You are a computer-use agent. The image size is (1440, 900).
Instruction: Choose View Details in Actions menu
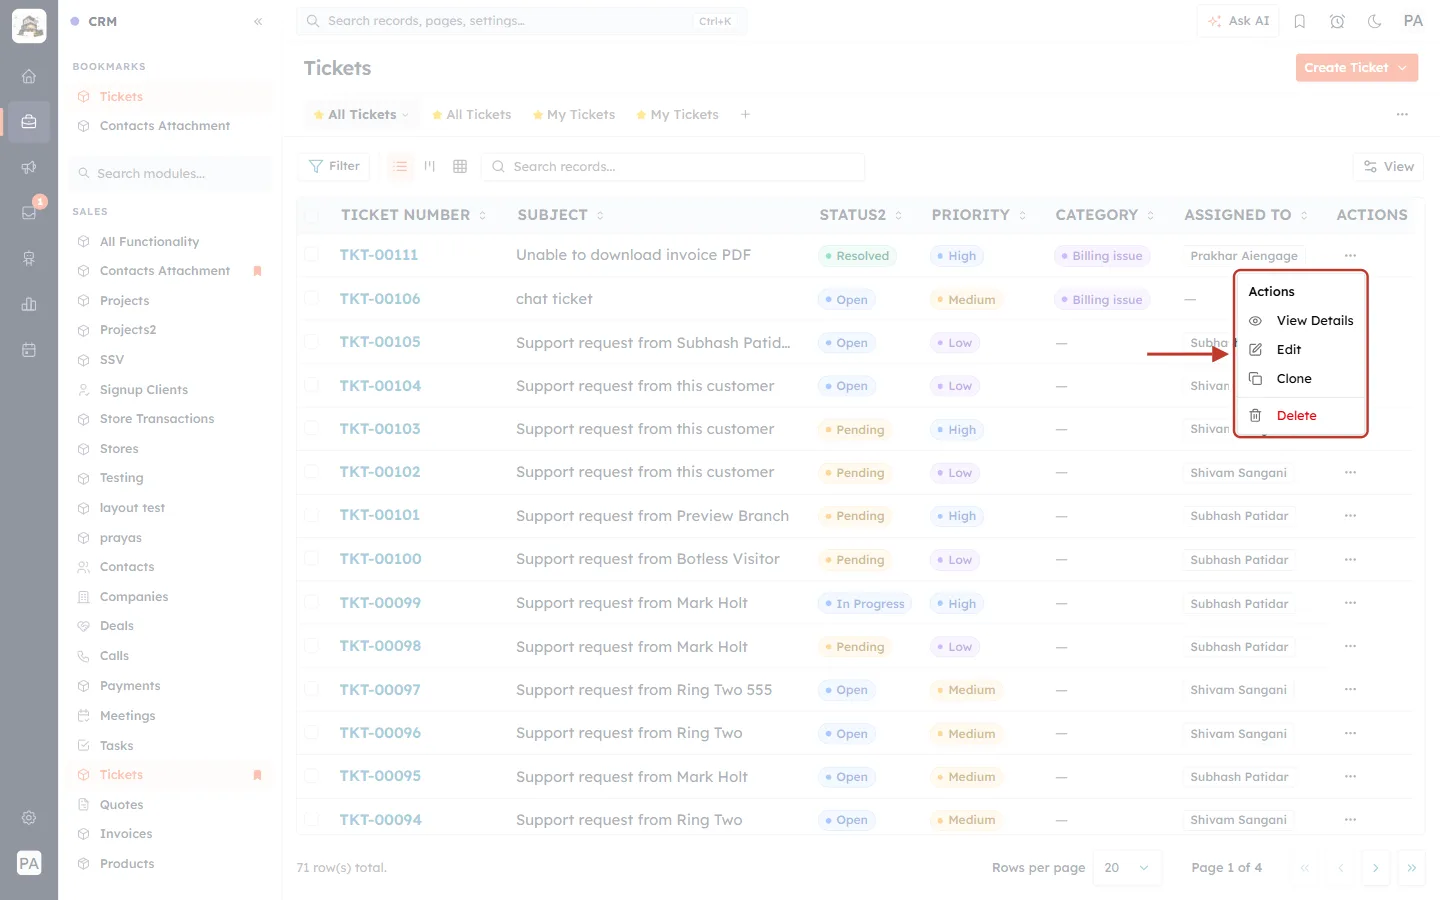coord(1301,321)
